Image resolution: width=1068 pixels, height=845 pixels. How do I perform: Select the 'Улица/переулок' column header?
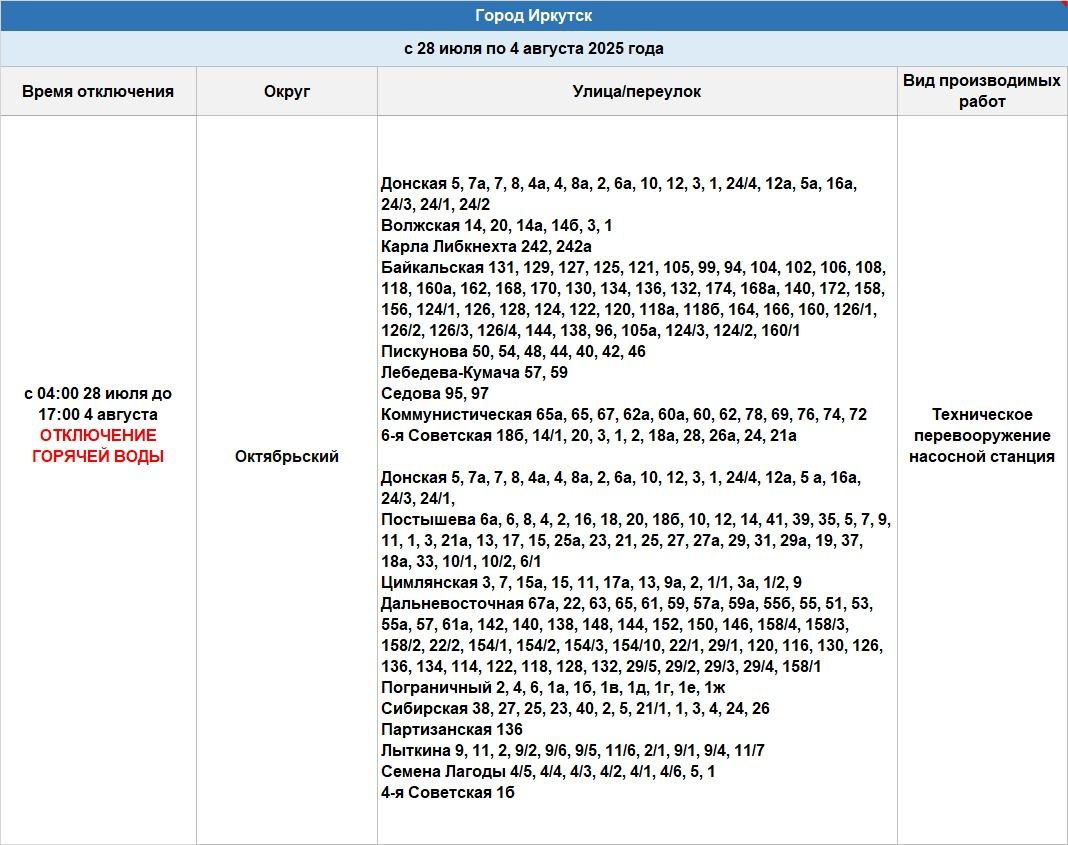point(636,92)
